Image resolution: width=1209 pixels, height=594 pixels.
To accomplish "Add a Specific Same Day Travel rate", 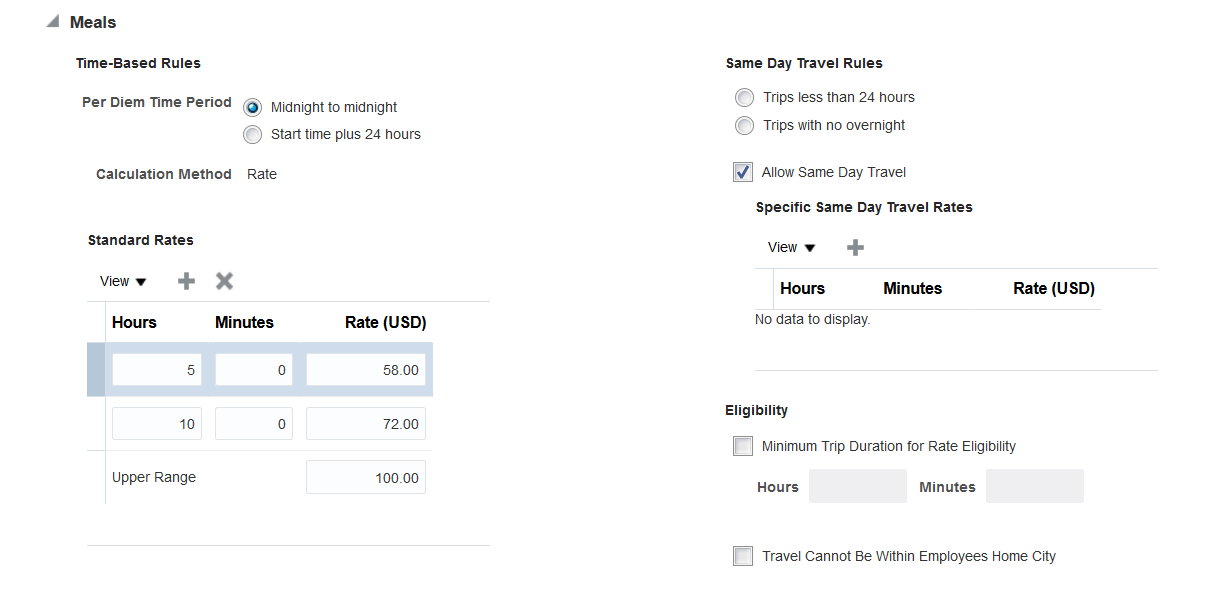I will click(x=855, y=248).
